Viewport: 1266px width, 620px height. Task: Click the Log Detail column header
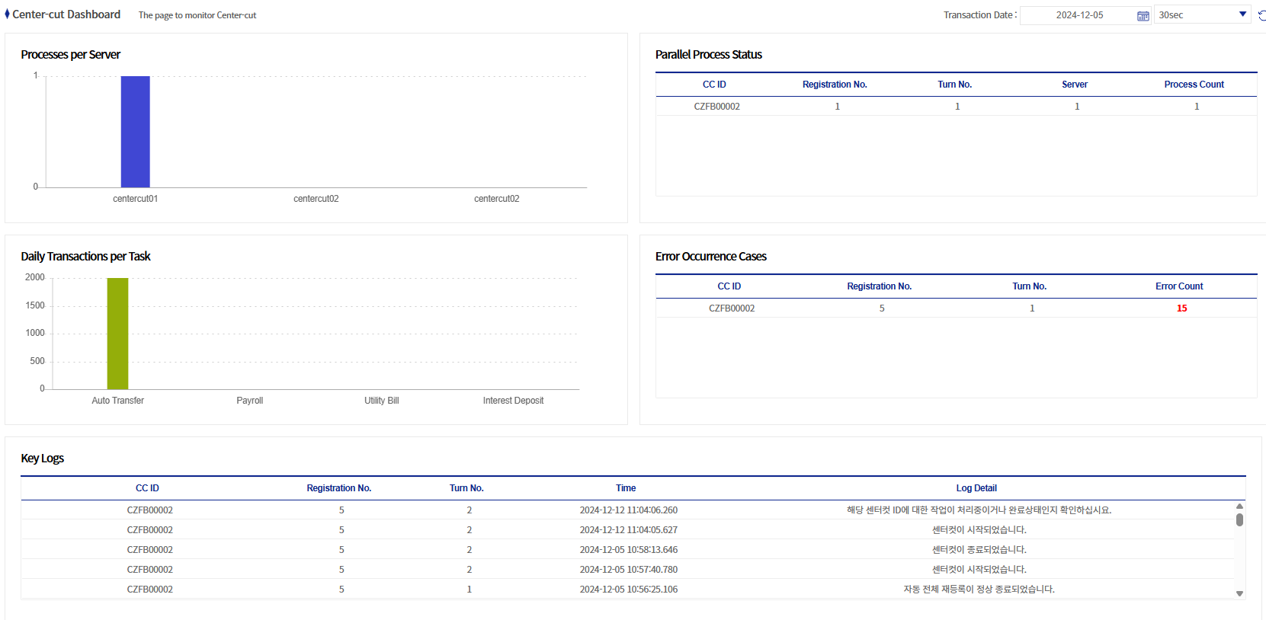976,488
